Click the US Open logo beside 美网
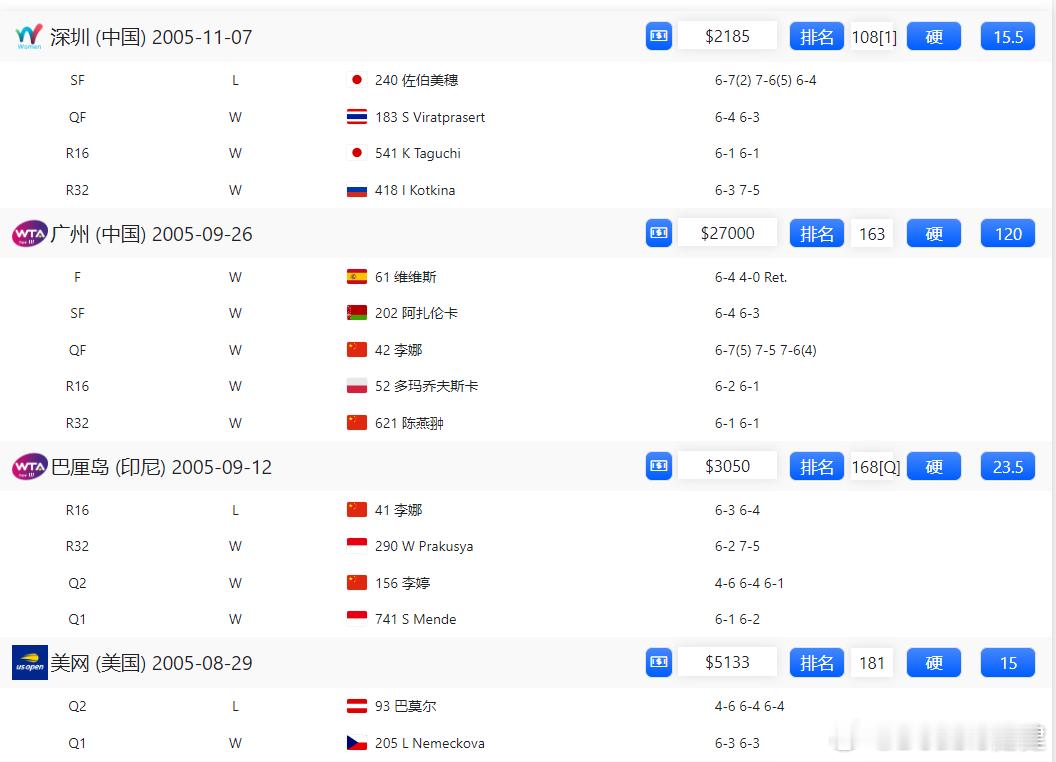The image size is (1056, 762). pos(30,663)
